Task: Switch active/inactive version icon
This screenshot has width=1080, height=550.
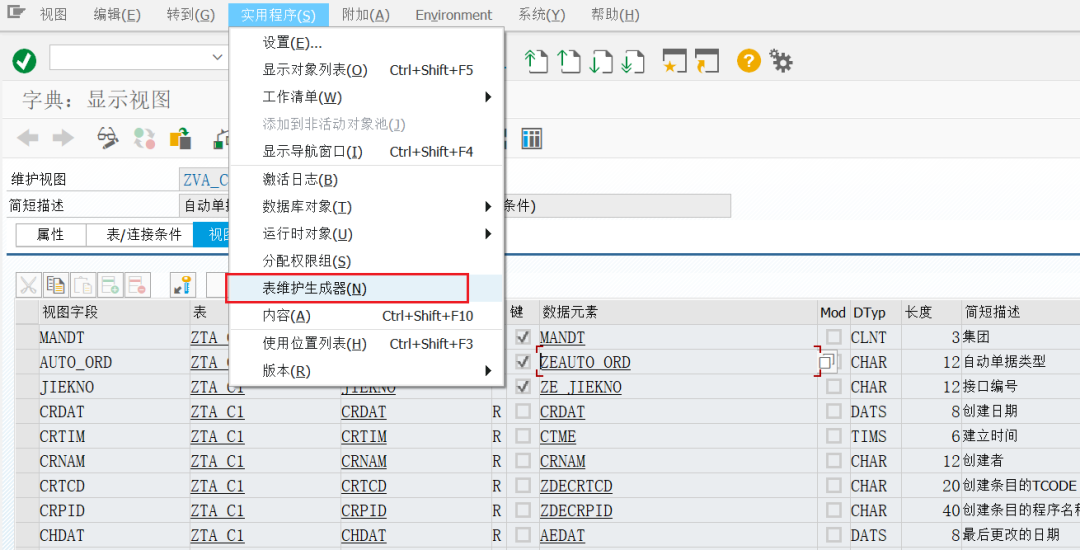Action: tap(144, 138)
